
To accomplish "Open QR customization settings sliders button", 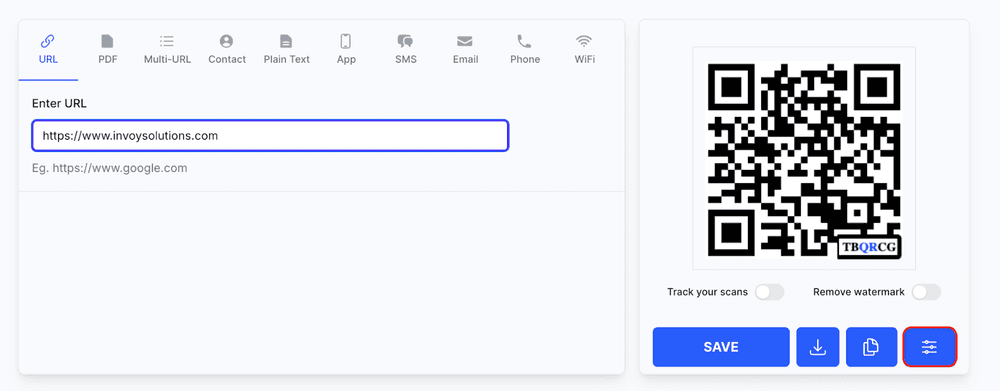I will [x=929, y=347].
